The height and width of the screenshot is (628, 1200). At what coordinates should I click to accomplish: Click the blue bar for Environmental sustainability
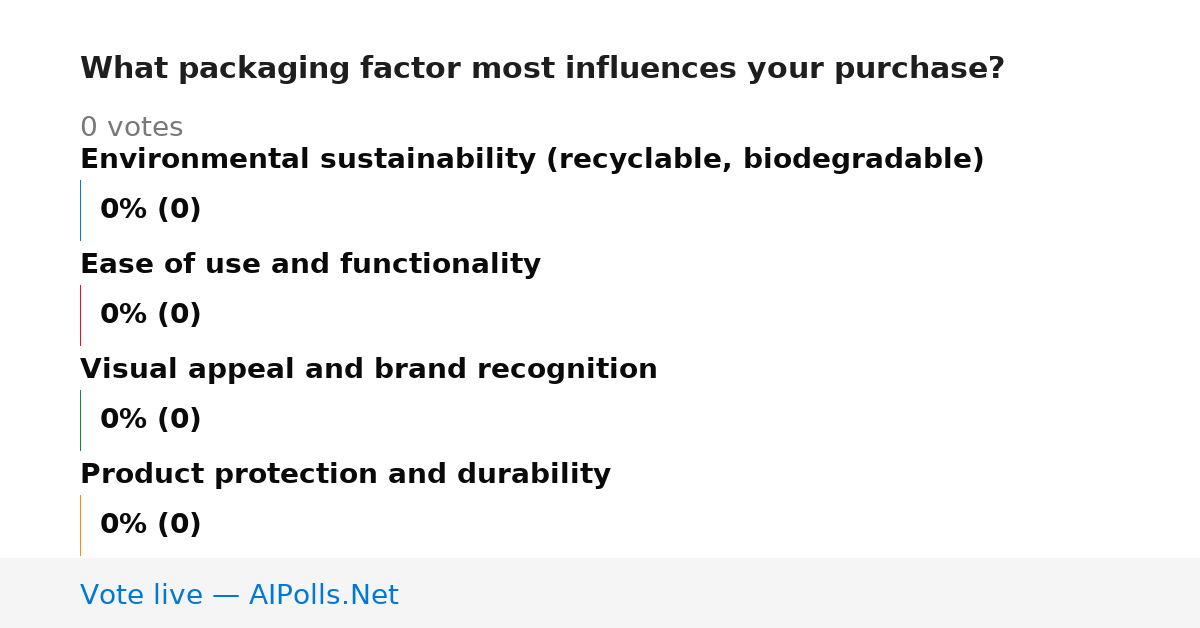point(80,210)
